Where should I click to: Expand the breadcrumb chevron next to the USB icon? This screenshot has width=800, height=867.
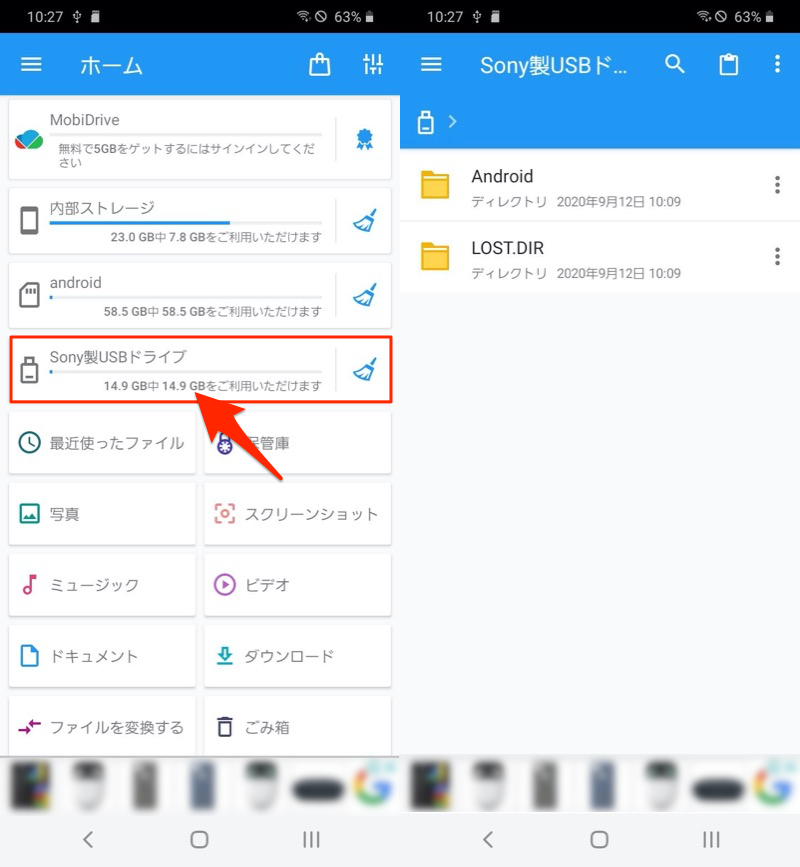[x=452, y=122]
